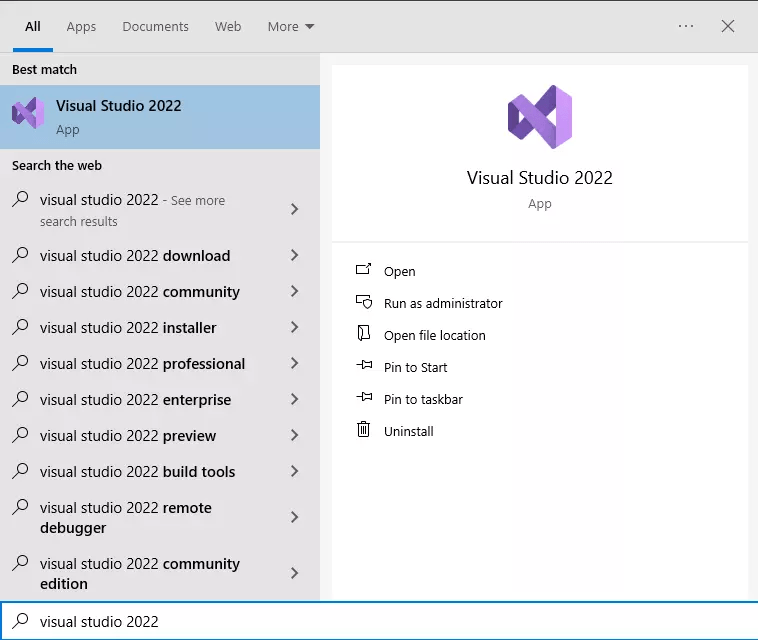Close the search panel with X
Screen dimensions: 758x640
coord(728,26)
